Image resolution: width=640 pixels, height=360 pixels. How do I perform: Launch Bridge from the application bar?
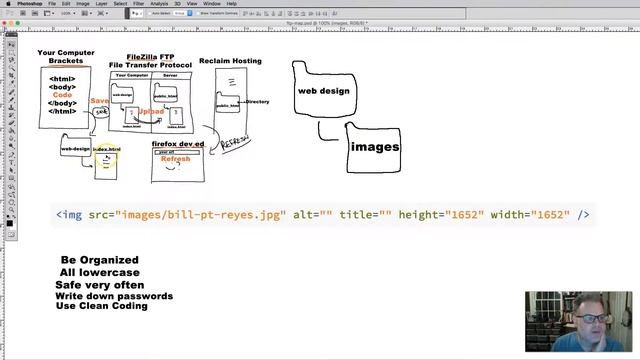22,13
